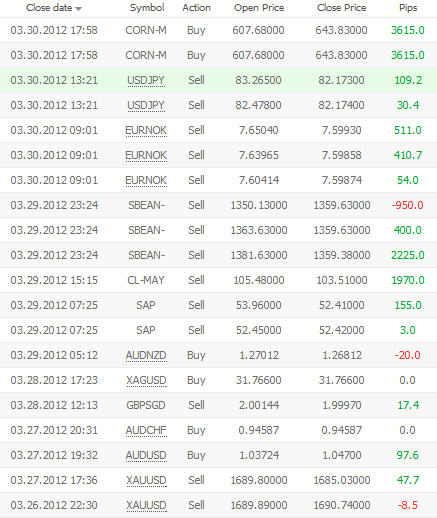Select close date 03.26.2012 22:30
Image resolution: width=437 pixels, height=518 pixels.
[54, 505]
